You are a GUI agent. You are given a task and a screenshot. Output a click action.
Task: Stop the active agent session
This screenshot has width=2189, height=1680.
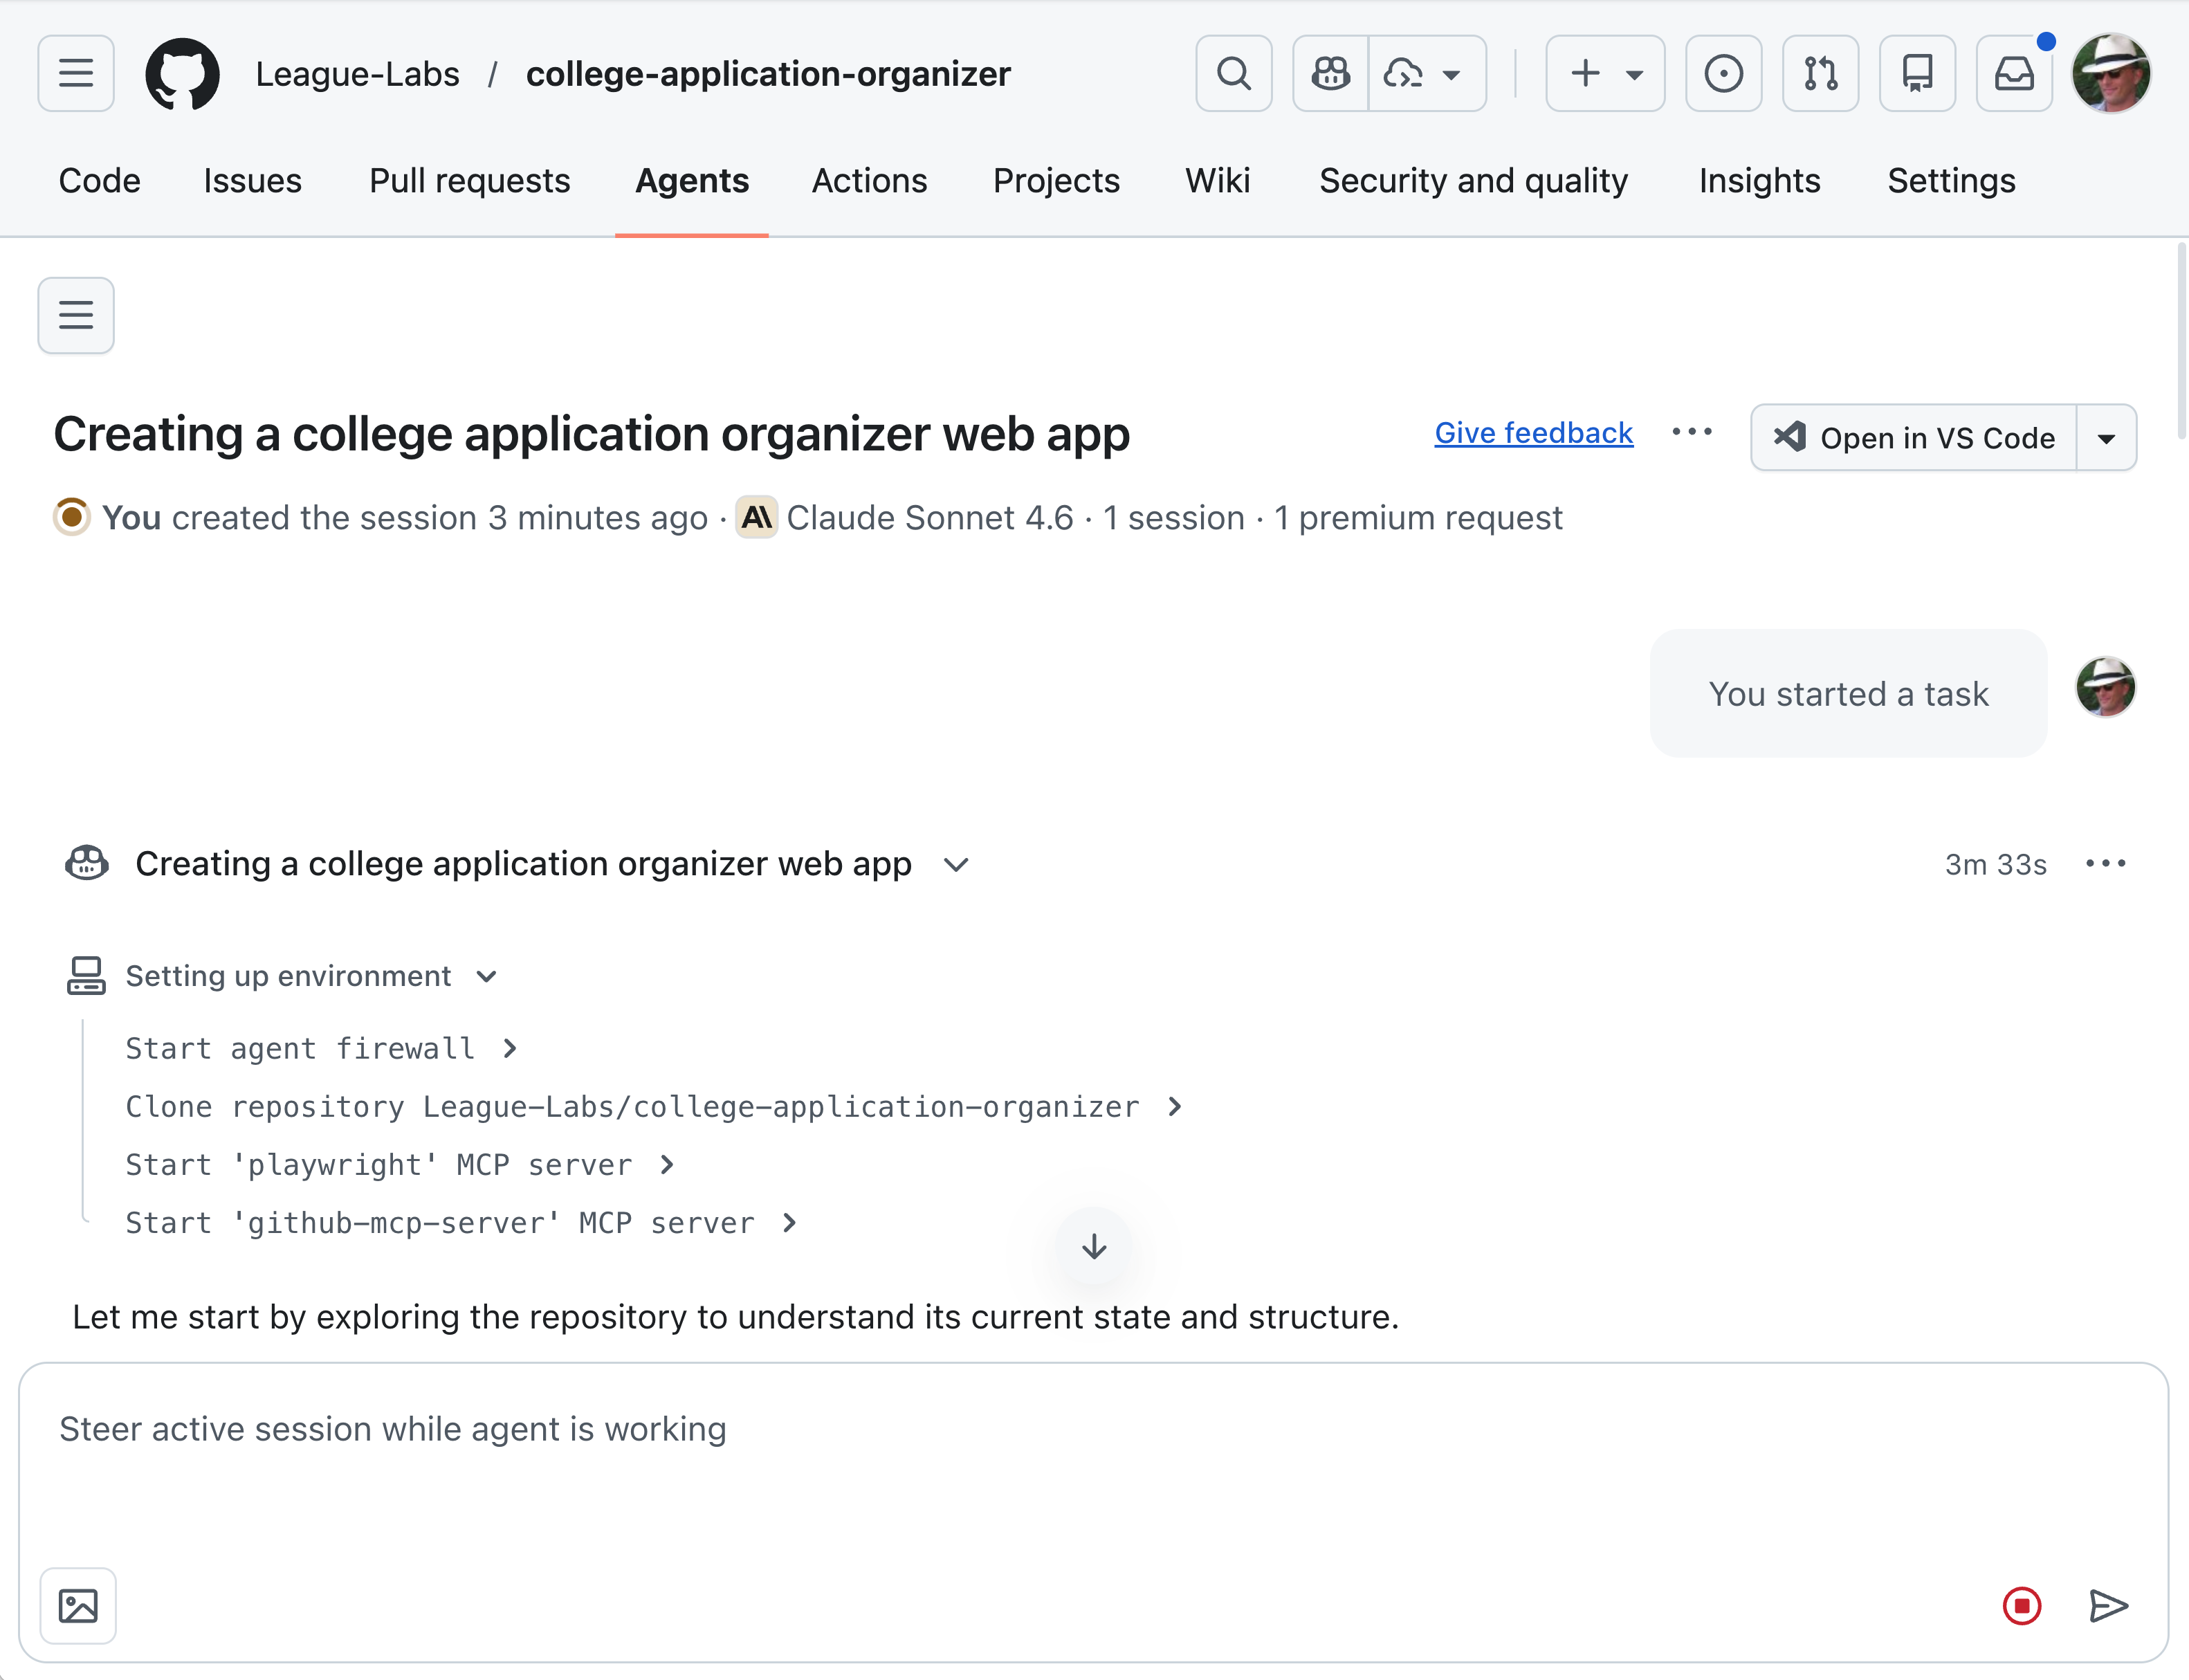pyautogui.click(x=2021, y=1605)
